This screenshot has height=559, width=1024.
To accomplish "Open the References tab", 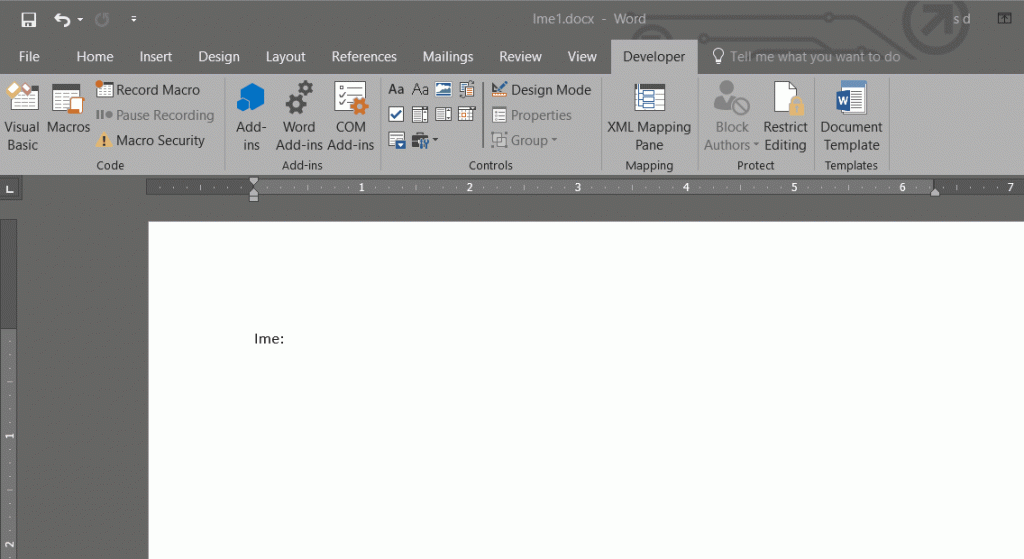I will coord(364,57).
